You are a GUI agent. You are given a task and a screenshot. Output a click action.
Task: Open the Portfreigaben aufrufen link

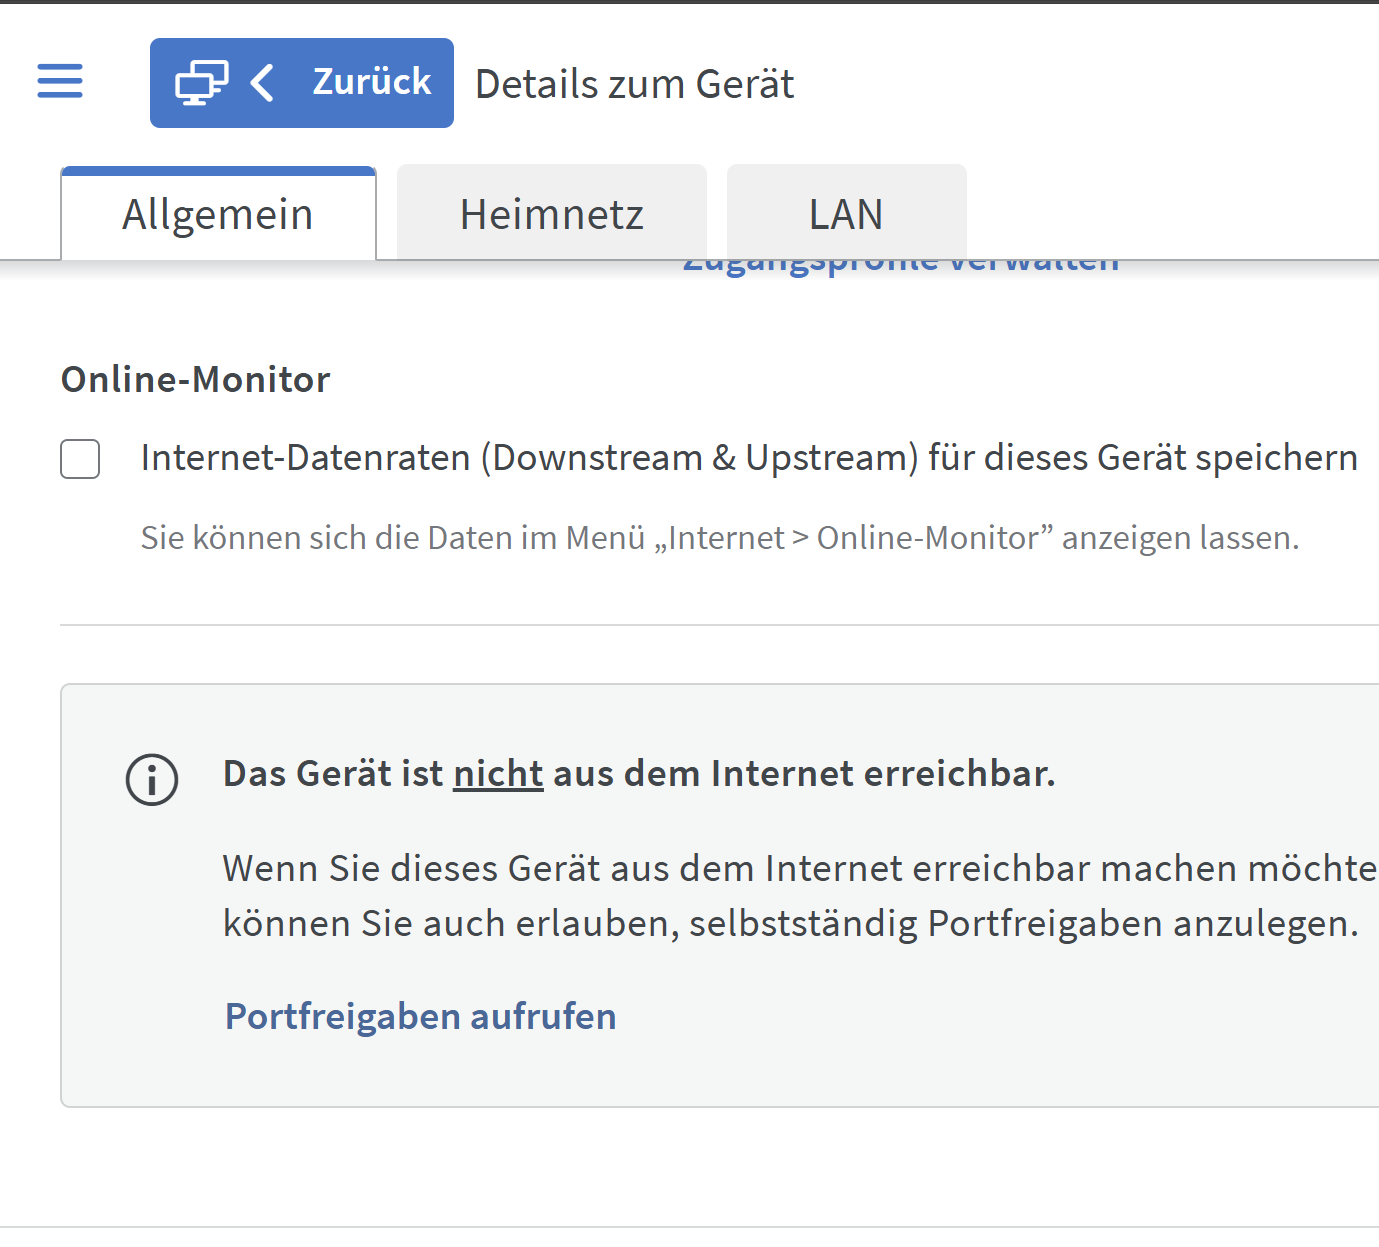tap(420, 1016)
